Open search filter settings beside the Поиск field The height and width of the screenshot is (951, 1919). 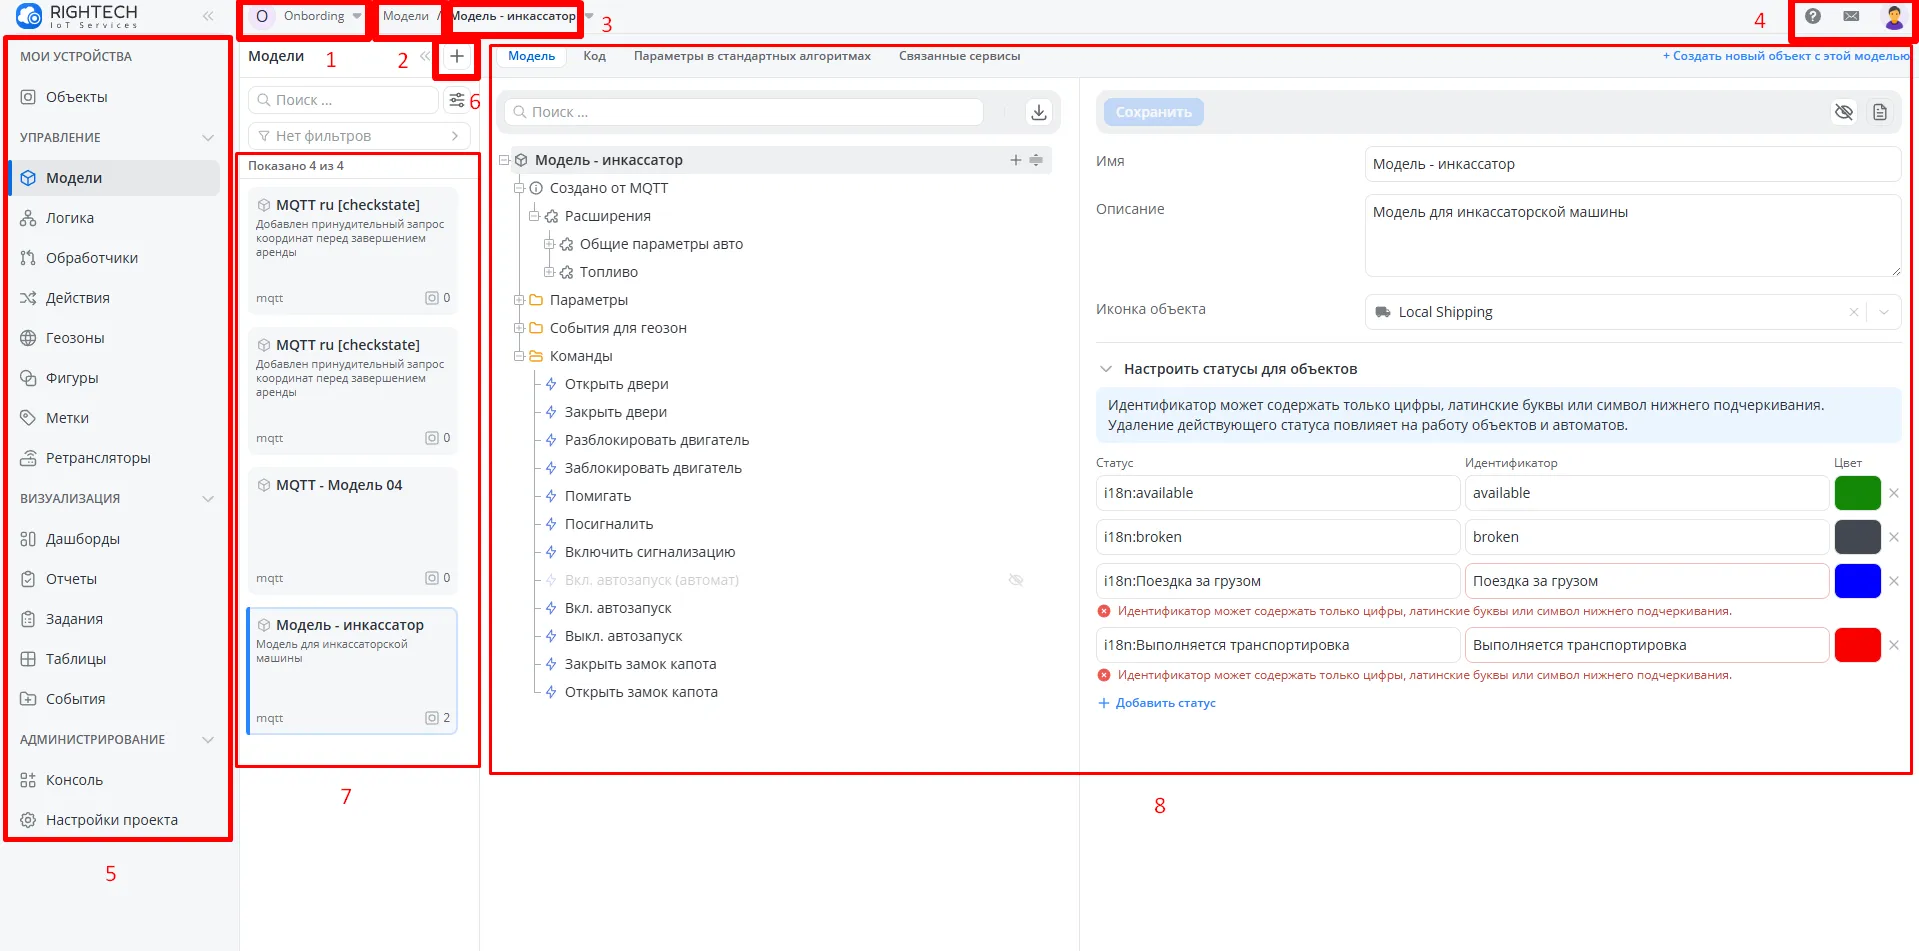(x=457, y=99)
